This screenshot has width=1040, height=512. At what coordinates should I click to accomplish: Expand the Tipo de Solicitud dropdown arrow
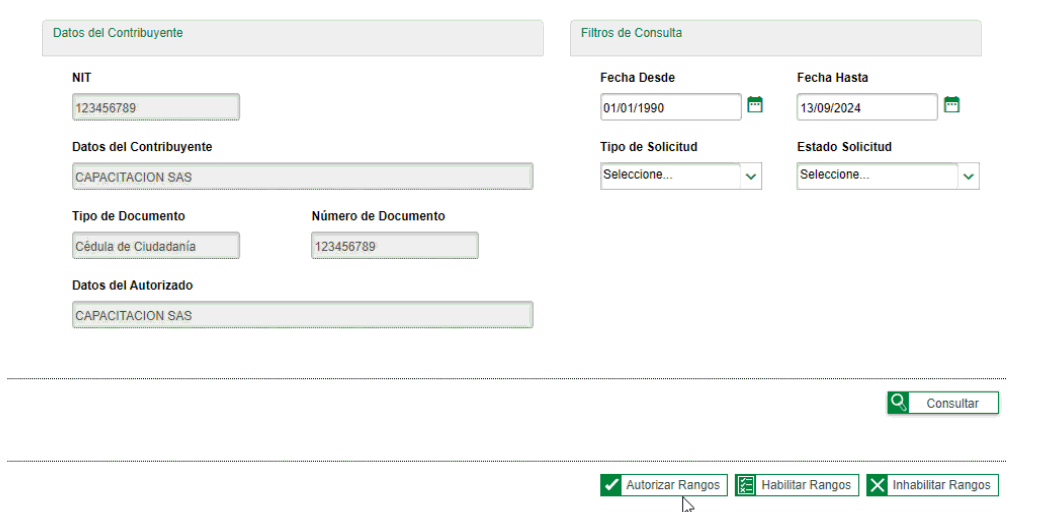point(751,176)
